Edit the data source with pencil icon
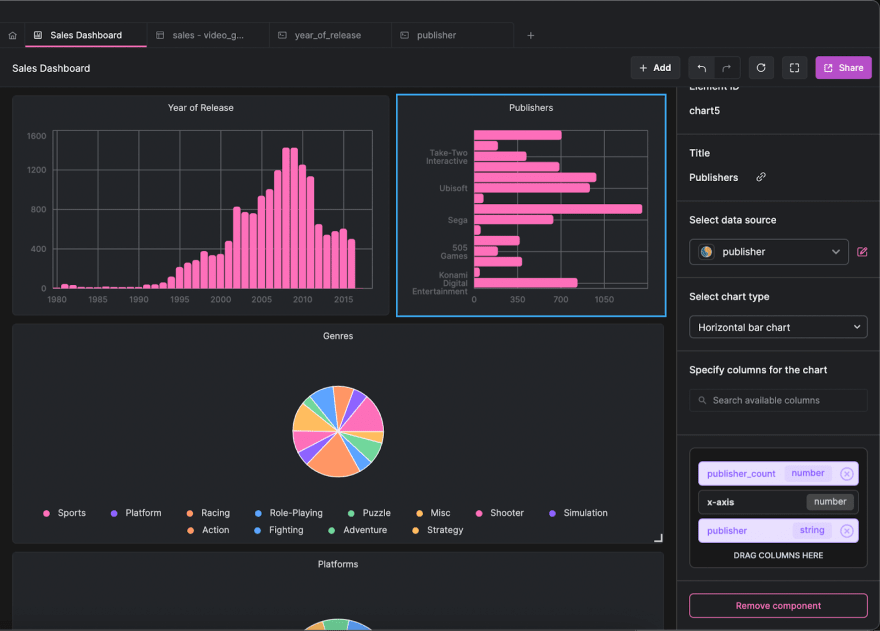 862,252
